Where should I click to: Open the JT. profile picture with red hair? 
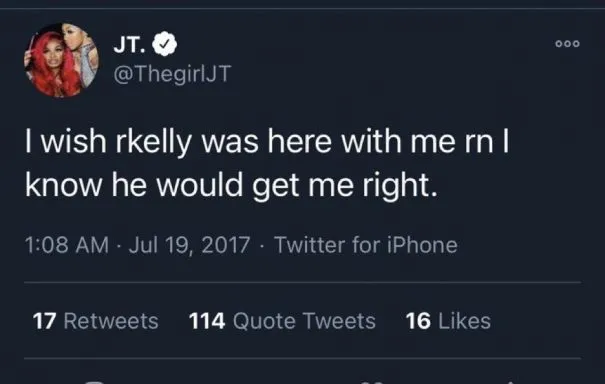pyautogui.click(x=61, y=60)
